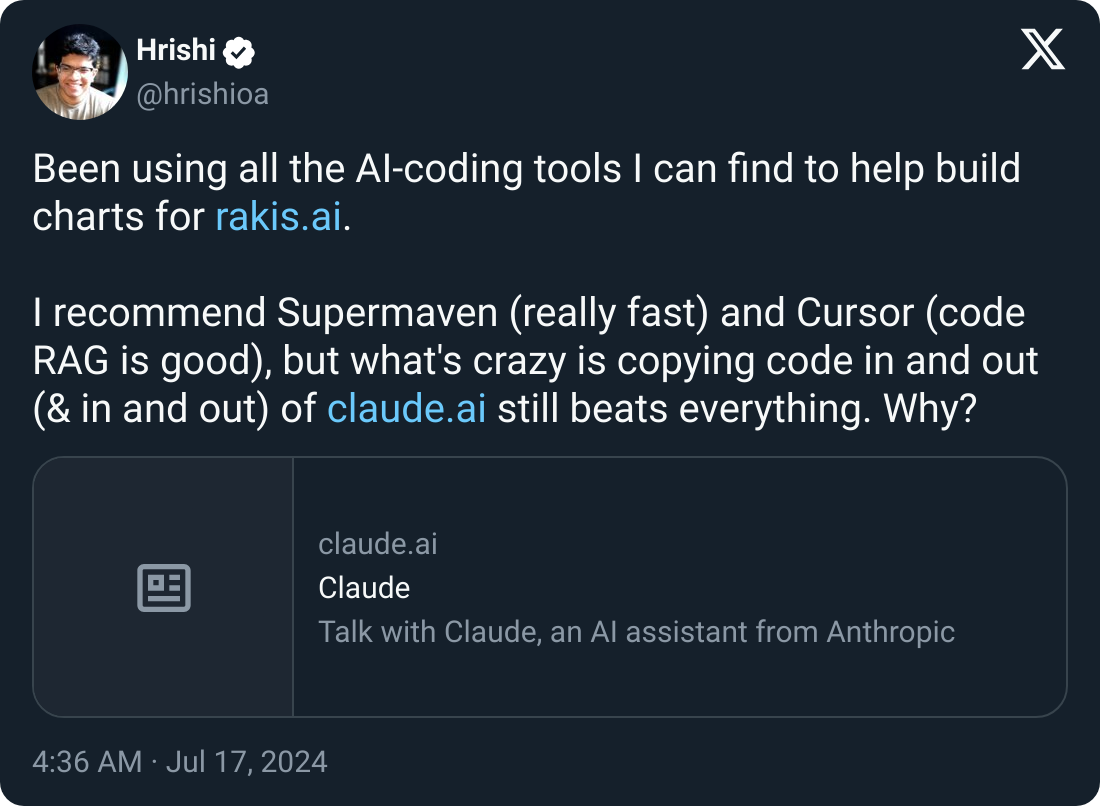Open the claude.ai link in the tweet body
This screenshot has height=806, width=1100.
(x=405, y=408)
